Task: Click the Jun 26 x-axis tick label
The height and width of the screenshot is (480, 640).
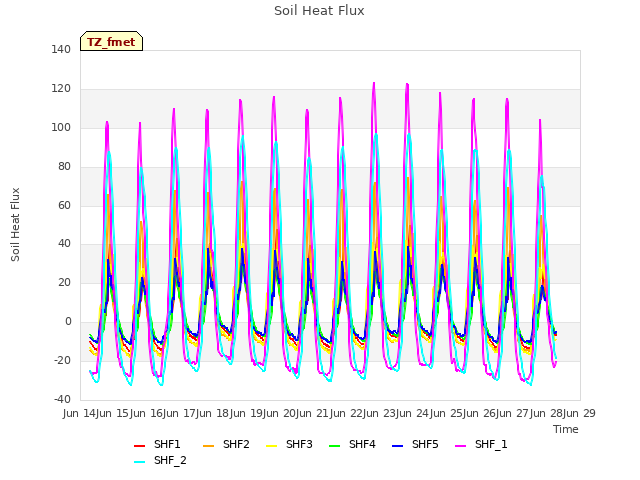Action: coord(480,413)
